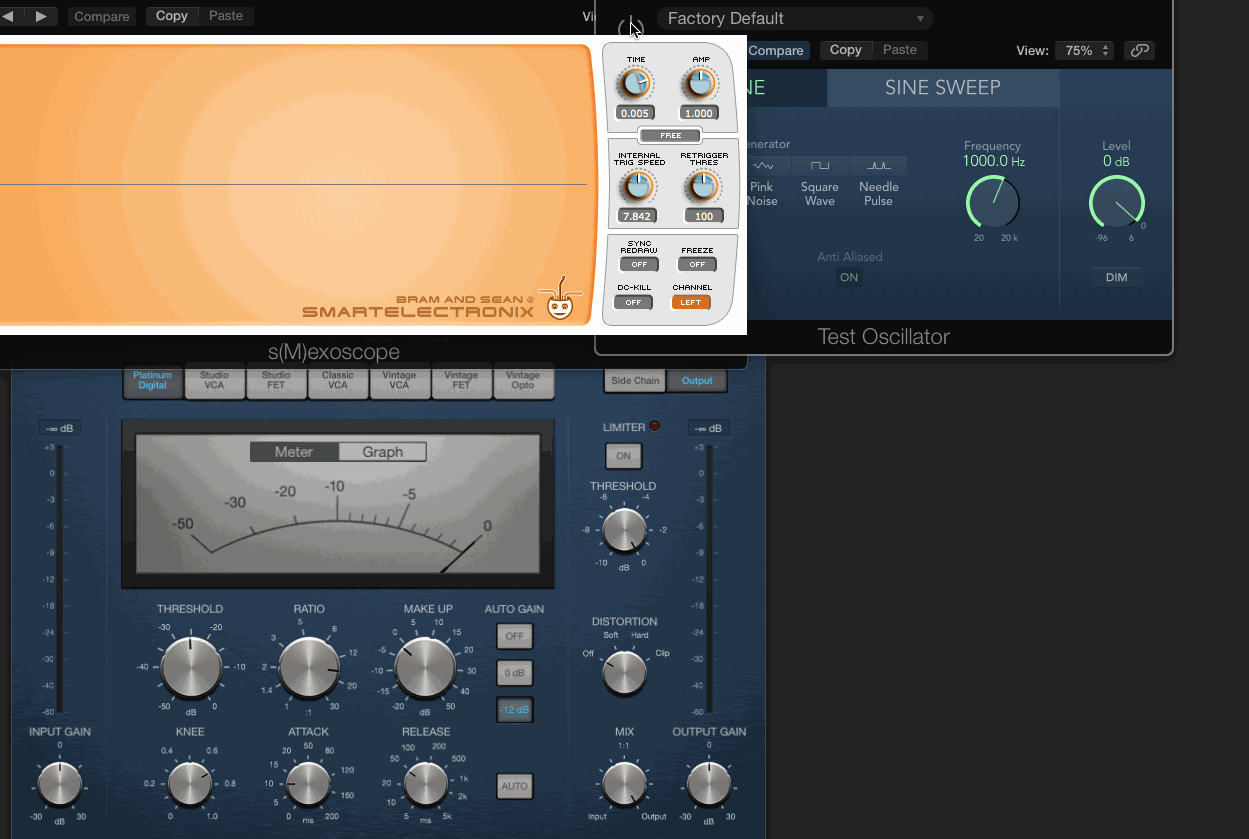The height and width of the screenshot is (839, 1249).
Task: Toggle the DC-Kill OFF button
Action: [633, 302]
